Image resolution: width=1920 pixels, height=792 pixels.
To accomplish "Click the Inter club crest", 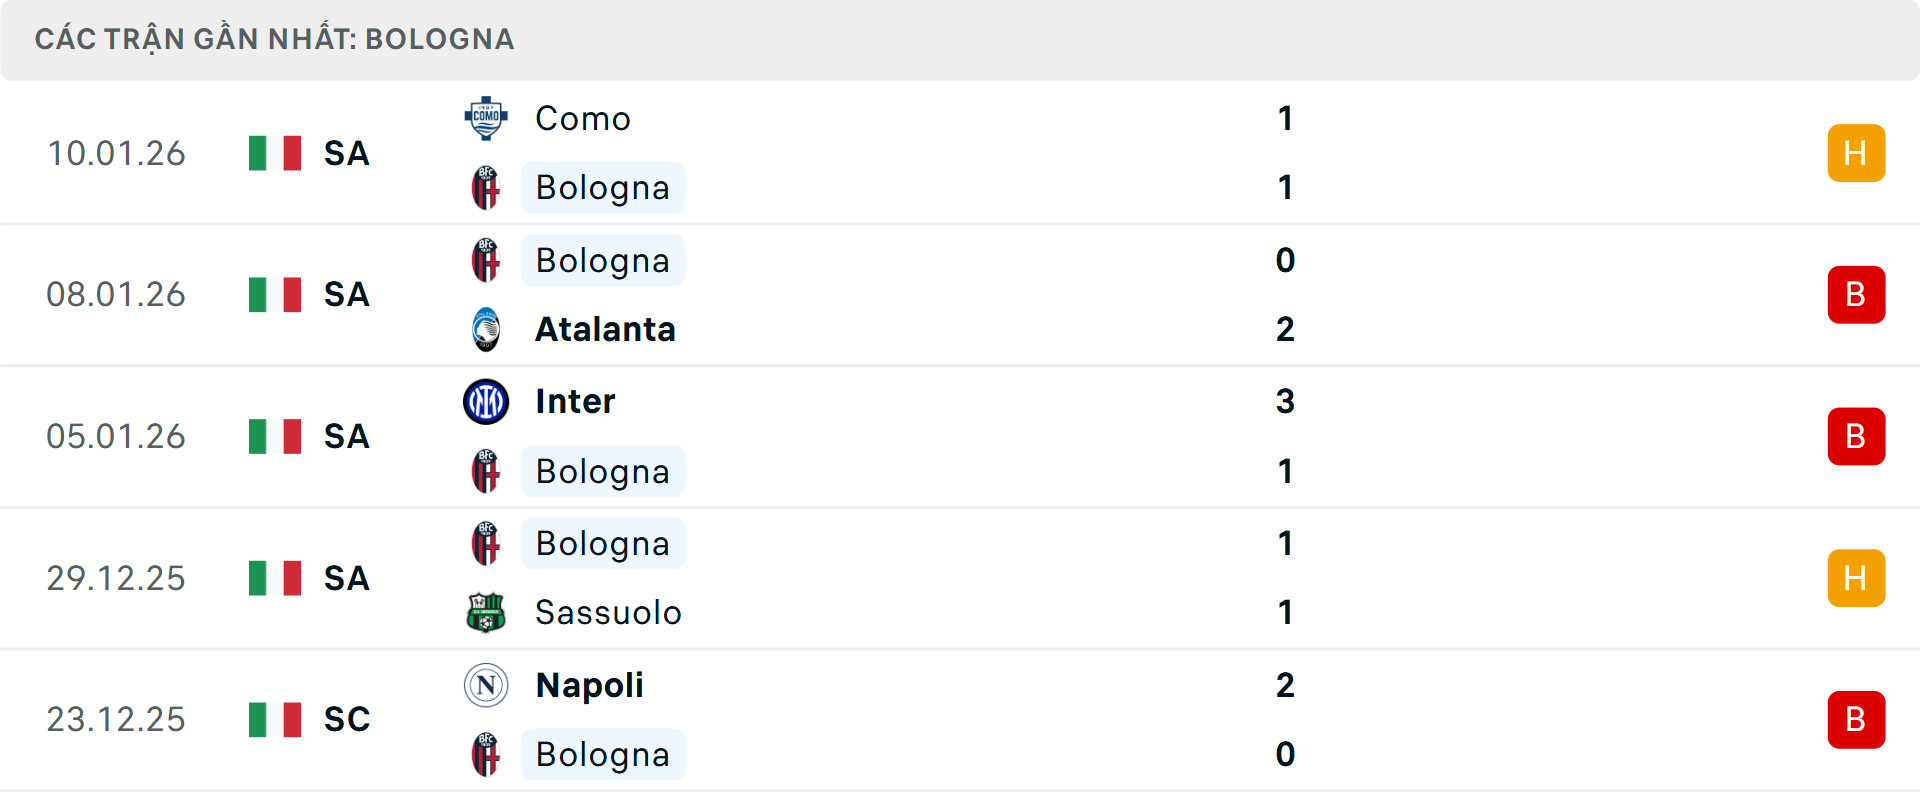I will tap(486, 401).
